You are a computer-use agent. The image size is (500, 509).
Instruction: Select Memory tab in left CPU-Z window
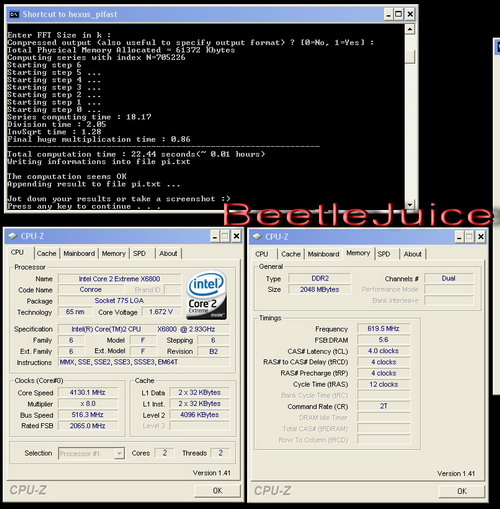click(114, 253)
